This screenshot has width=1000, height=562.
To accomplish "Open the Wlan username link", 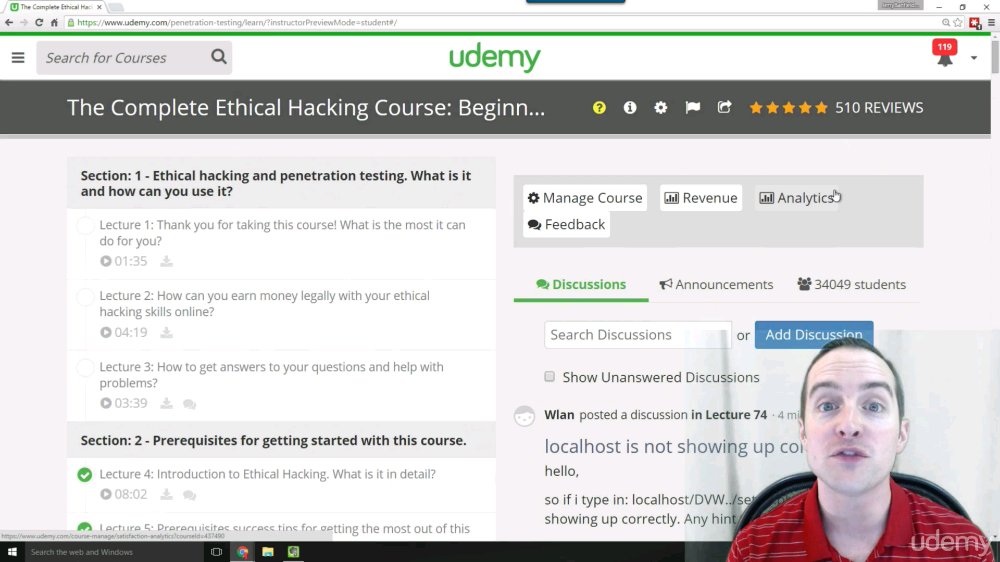I will click(x=559, y=415).
